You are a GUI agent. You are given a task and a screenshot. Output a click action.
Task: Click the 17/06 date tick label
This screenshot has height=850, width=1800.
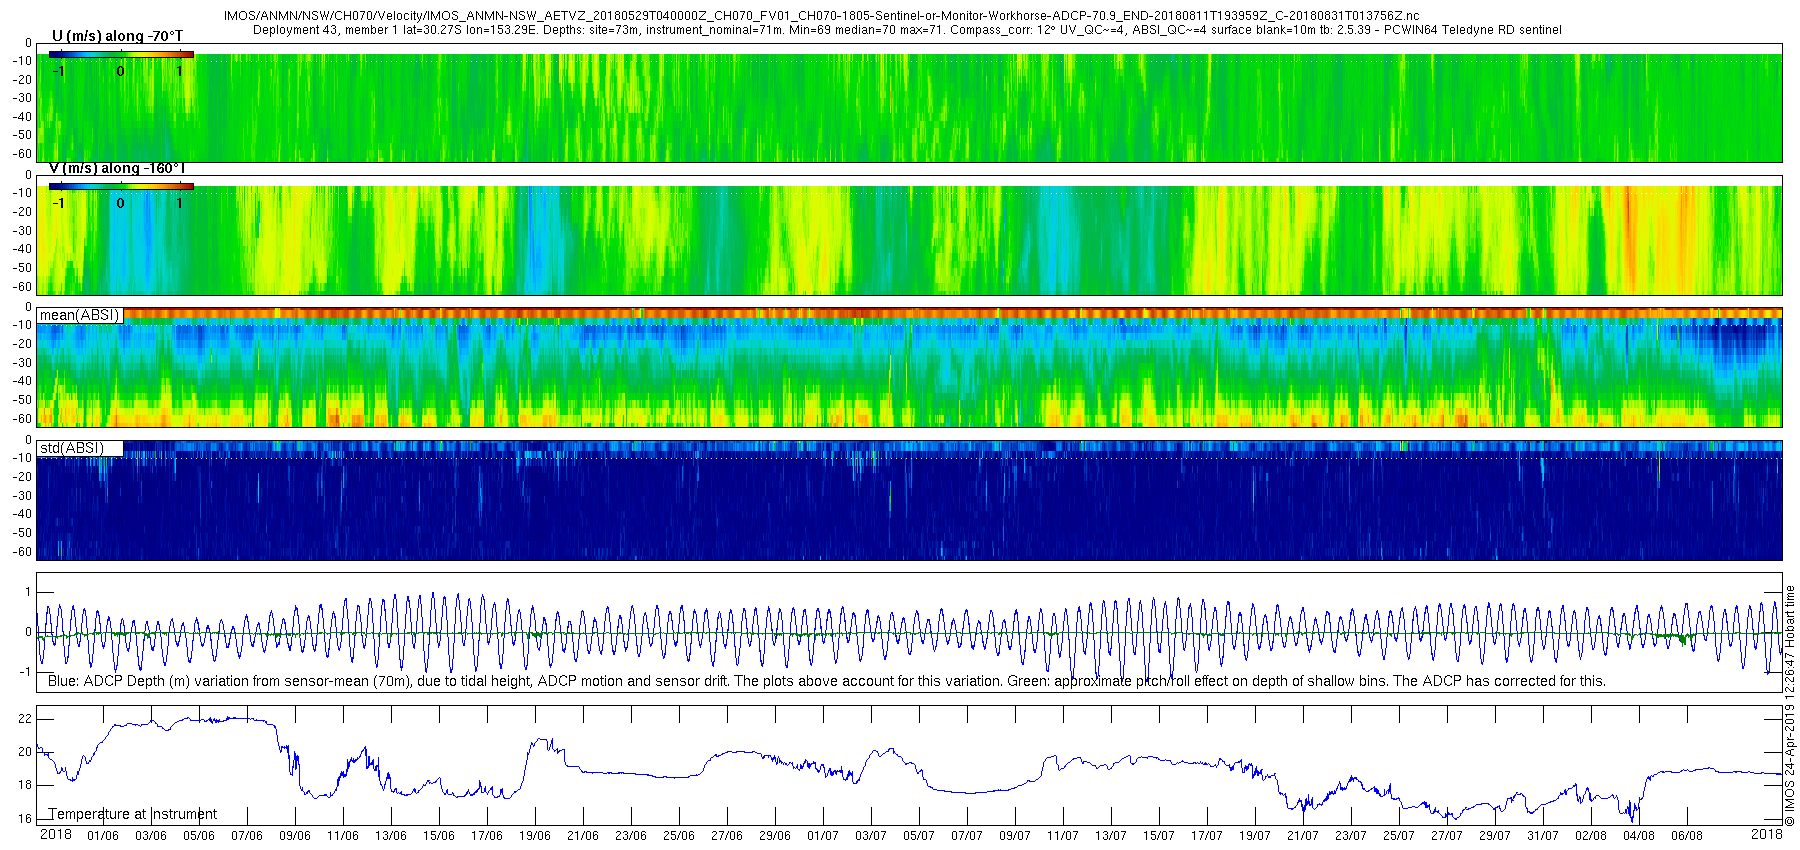(x=487, y=836)
